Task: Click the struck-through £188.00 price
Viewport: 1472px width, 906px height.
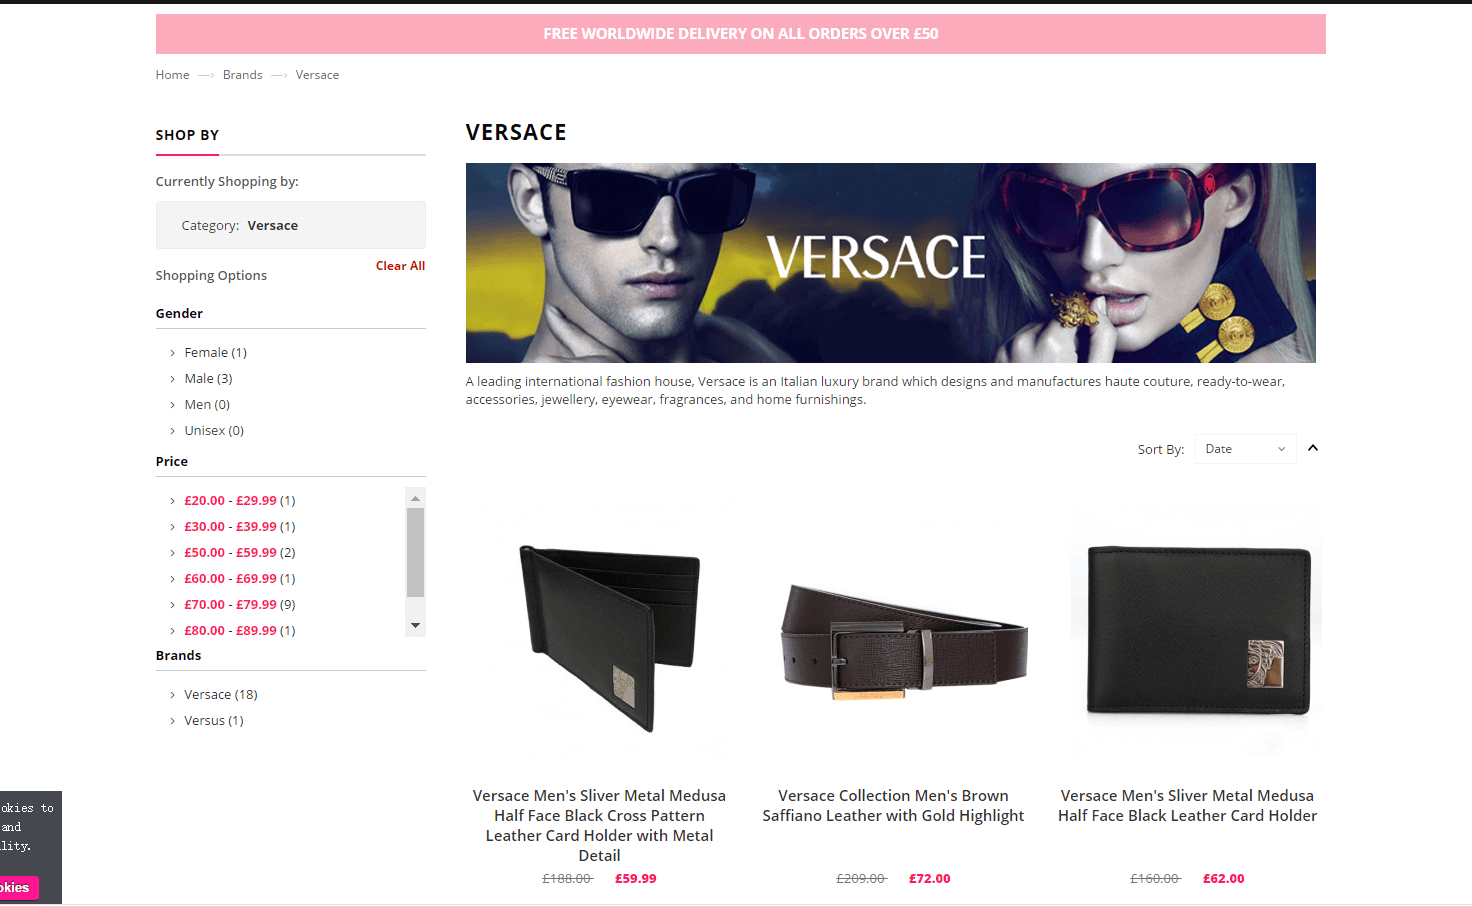Action: 568,879
